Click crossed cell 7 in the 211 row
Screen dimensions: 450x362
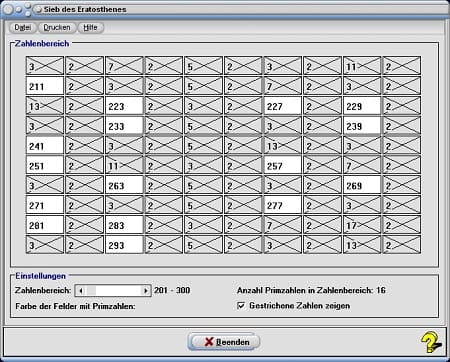(283, 86)
